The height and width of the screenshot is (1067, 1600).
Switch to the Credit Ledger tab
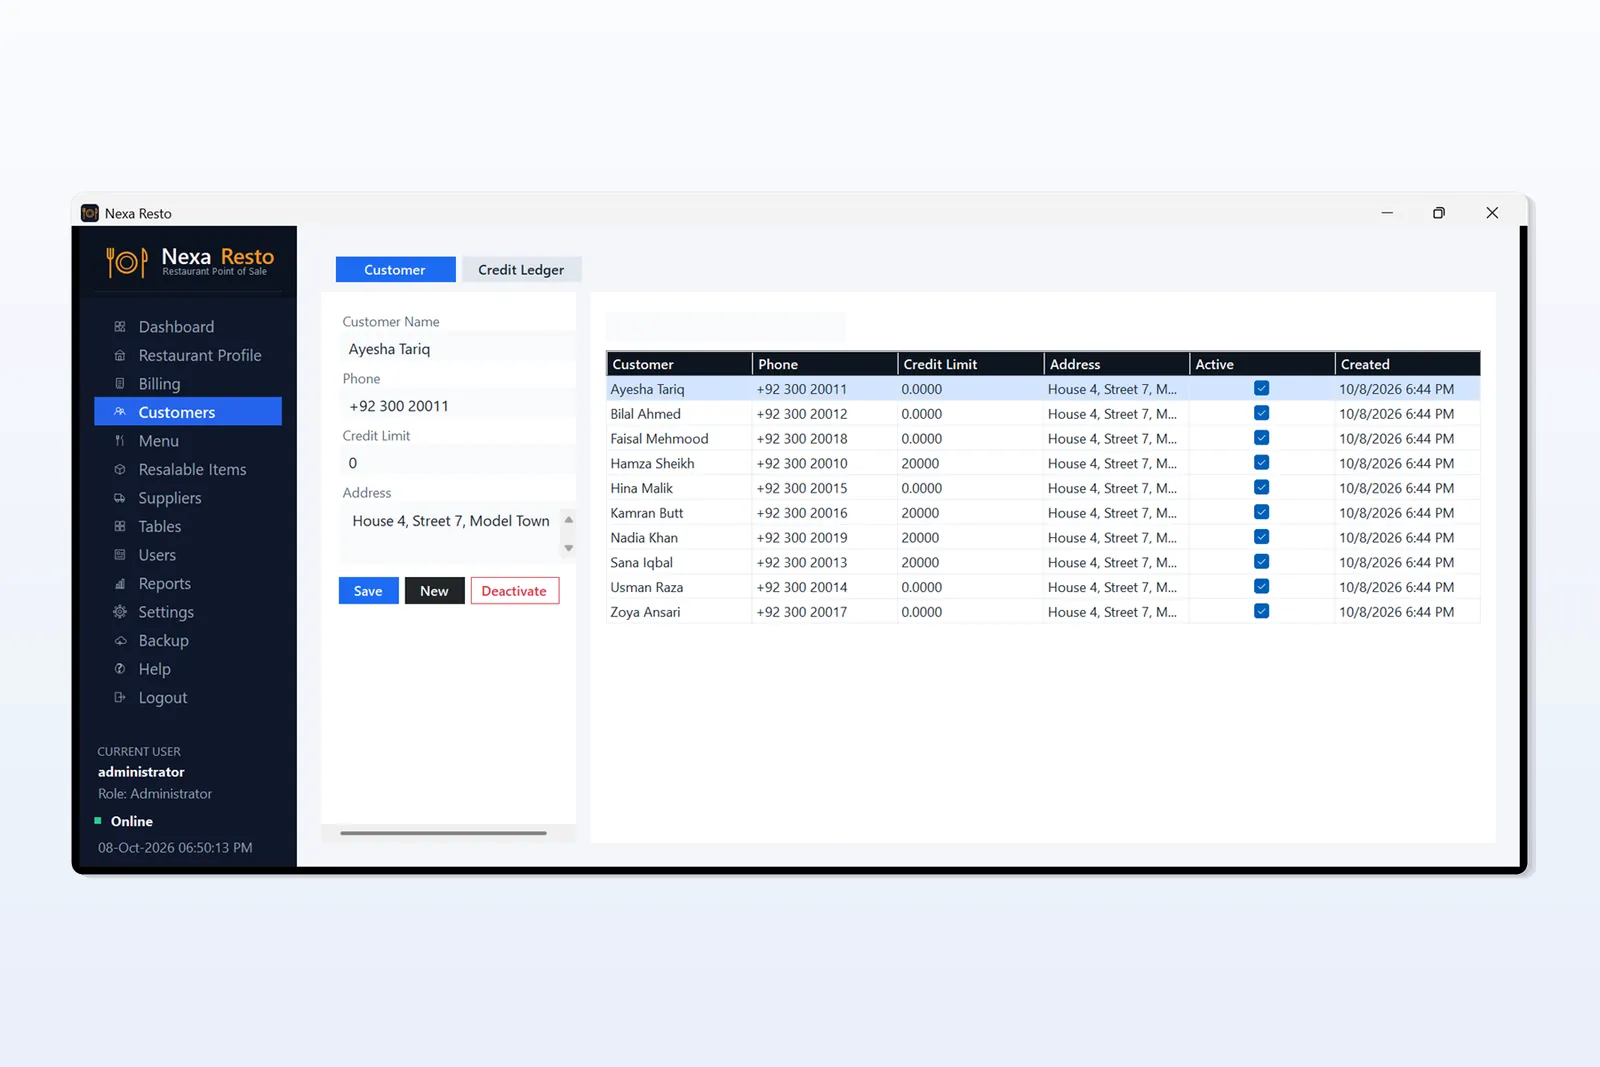(521, 270)
